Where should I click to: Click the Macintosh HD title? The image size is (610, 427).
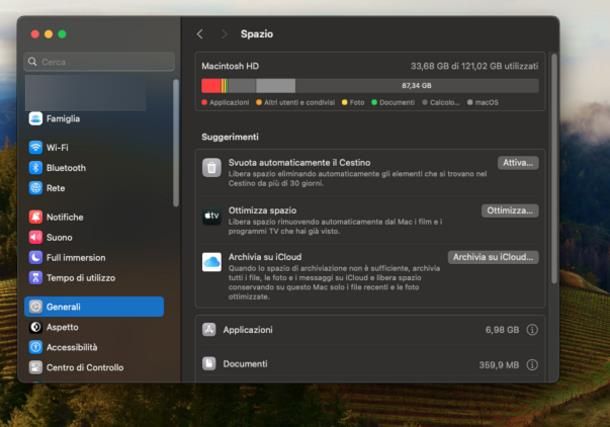point(230,66)
